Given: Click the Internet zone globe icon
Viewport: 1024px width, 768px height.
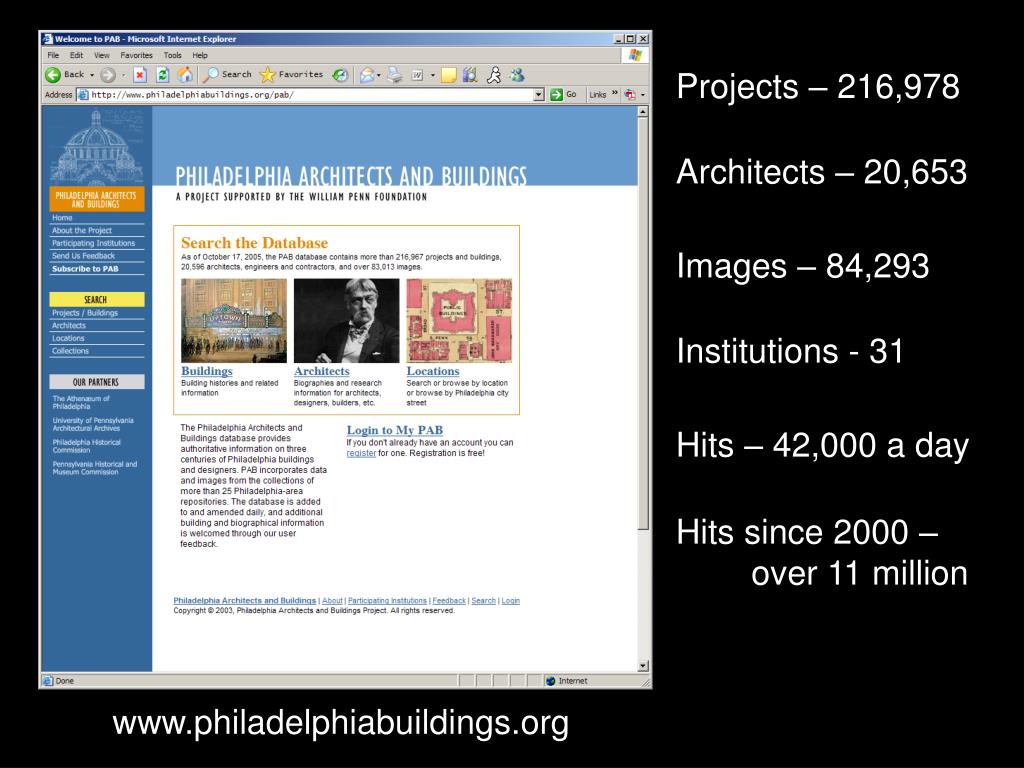Looking at the screenshot, I should [551, 680].
